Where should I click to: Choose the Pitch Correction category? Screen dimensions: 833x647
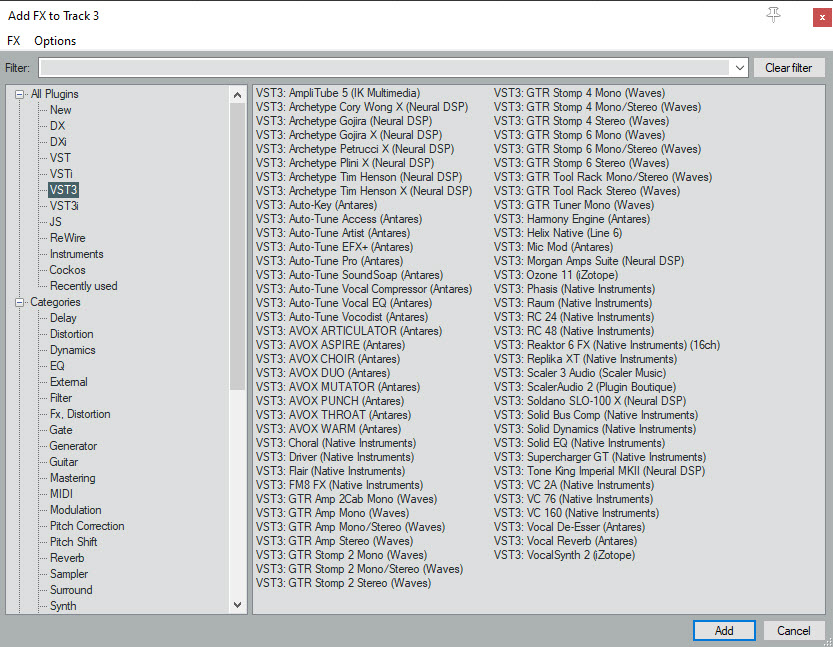coord(87,526)
